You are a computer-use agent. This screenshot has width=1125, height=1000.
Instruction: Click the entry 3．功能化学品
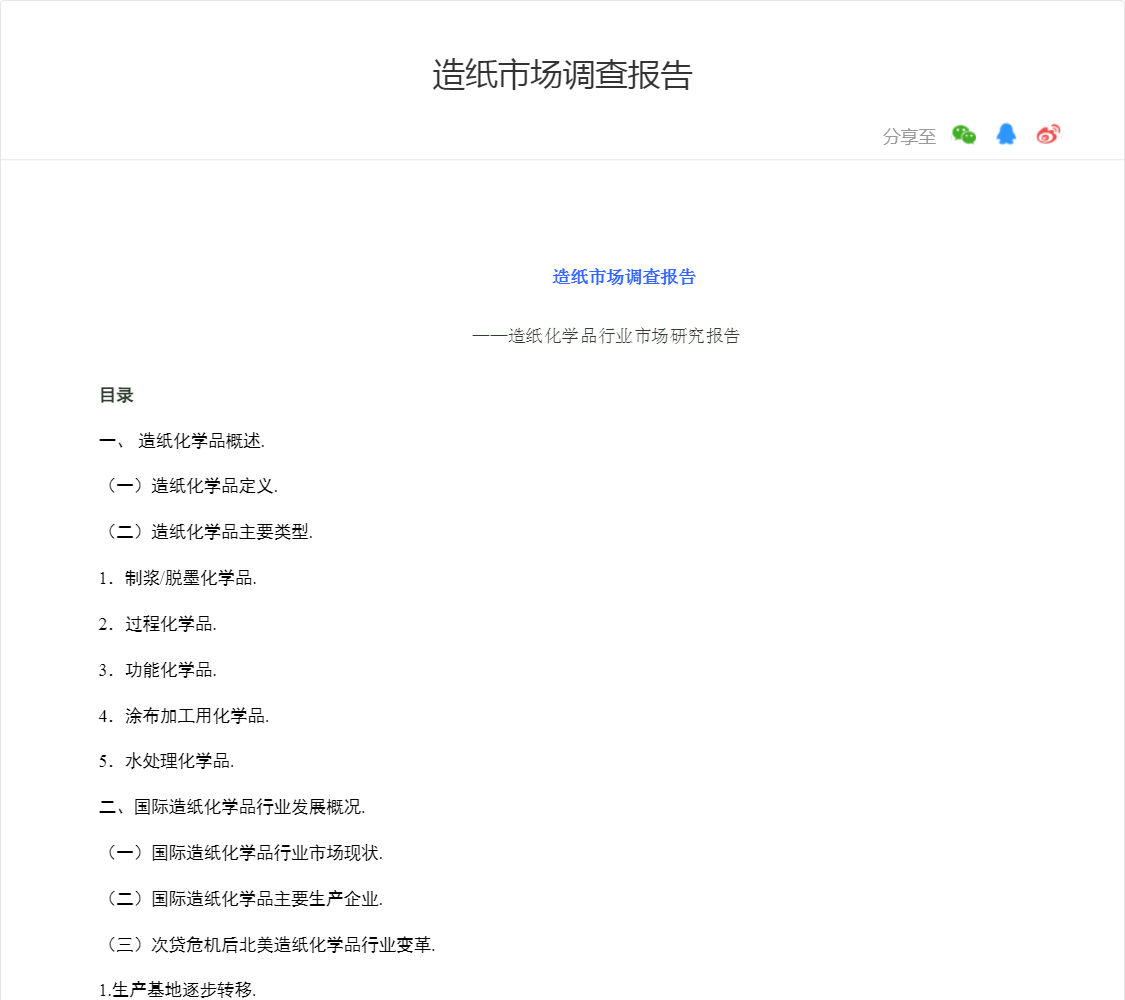158,670
